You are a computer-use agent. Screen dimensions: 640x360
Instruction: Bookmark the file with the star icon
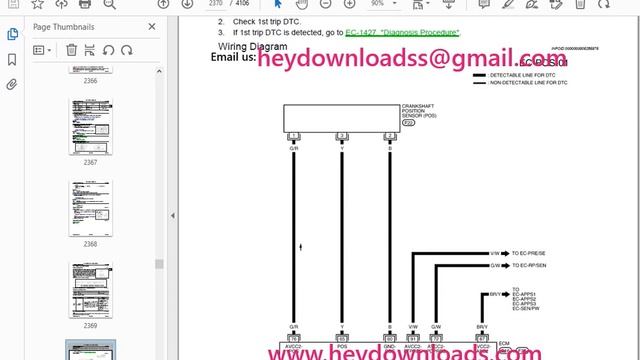(38, 4)
